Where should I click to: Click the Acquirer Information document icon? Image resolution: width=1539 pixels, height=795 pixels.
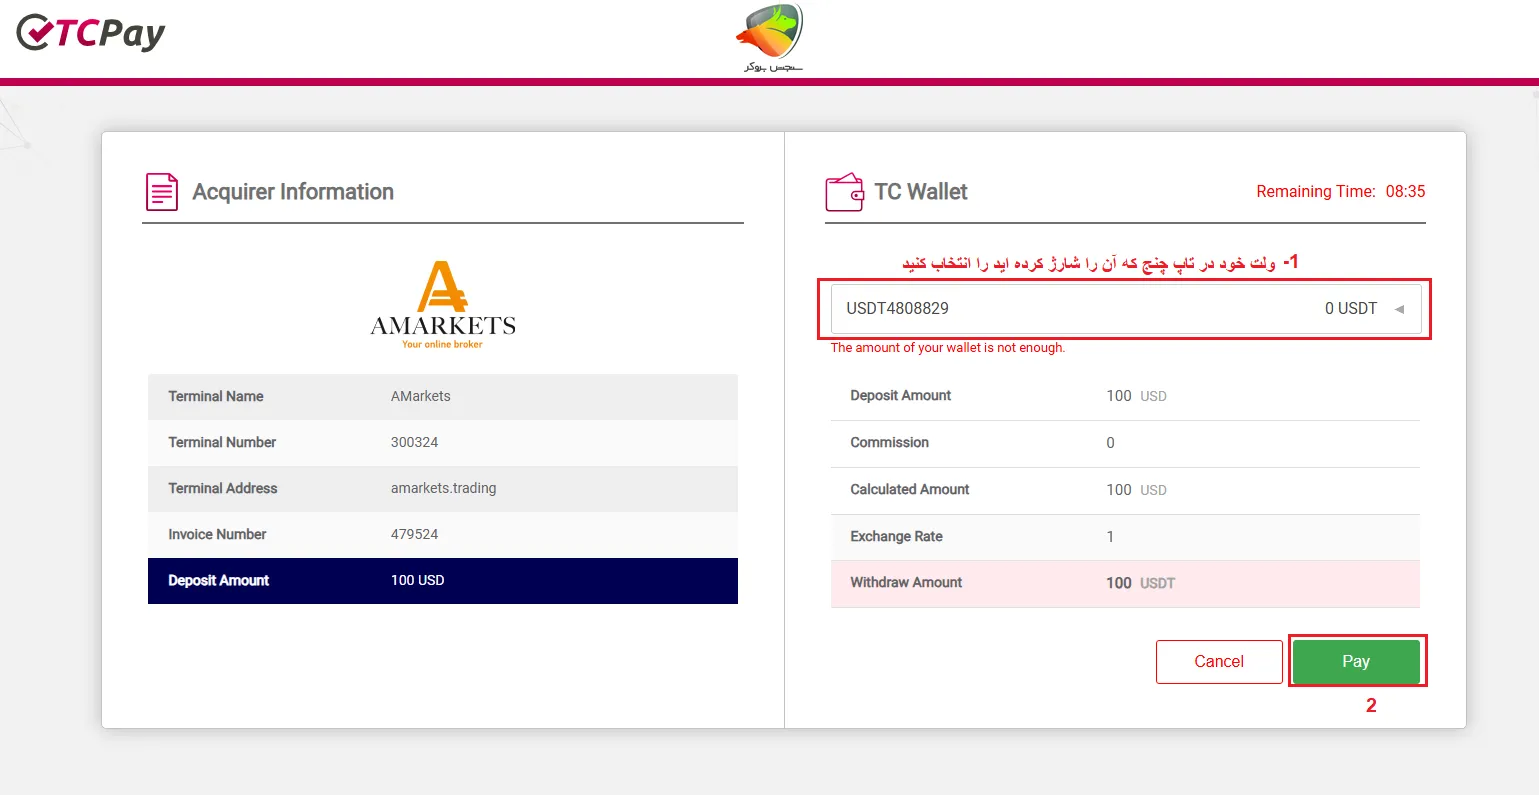click(161, 191)
